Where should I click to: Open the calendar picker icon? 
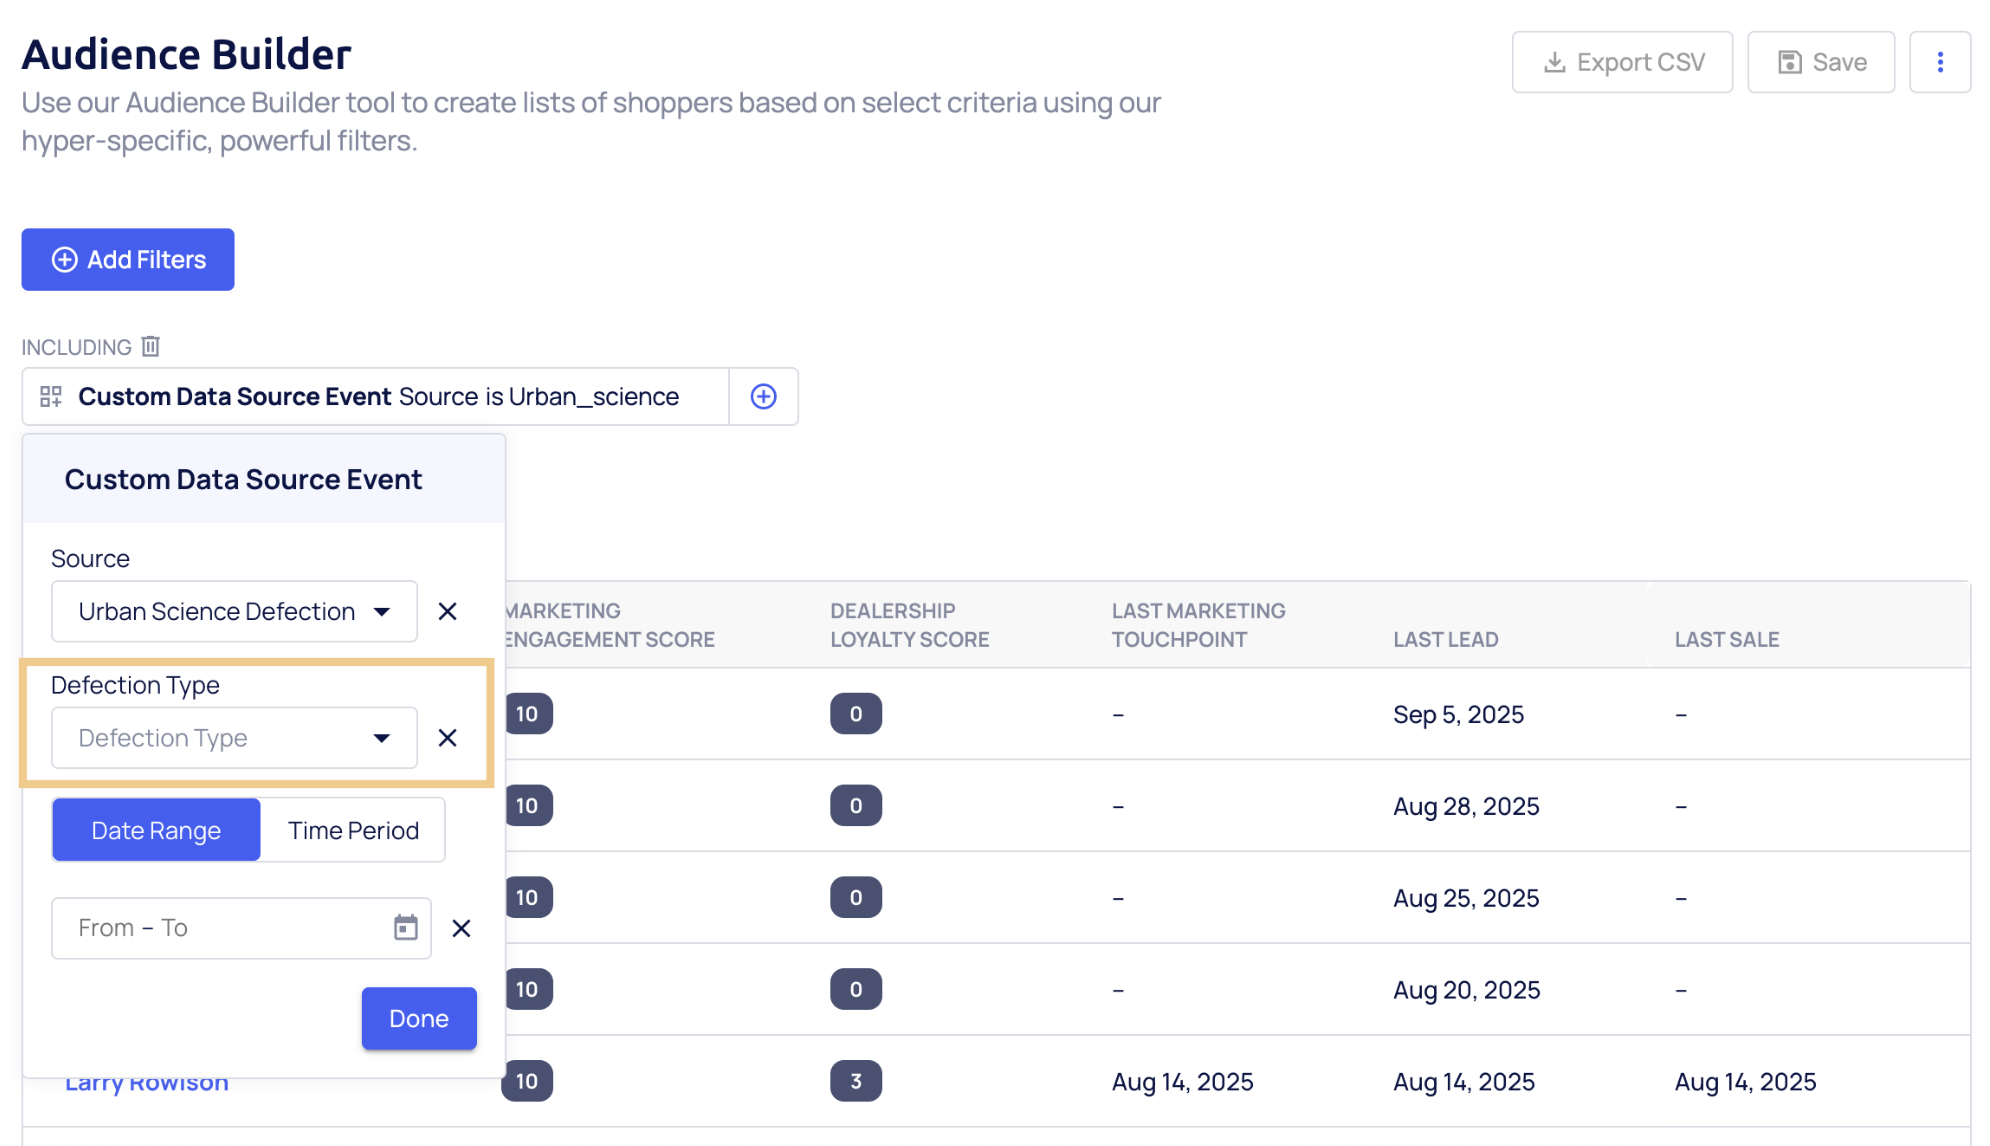coord(405,928)
